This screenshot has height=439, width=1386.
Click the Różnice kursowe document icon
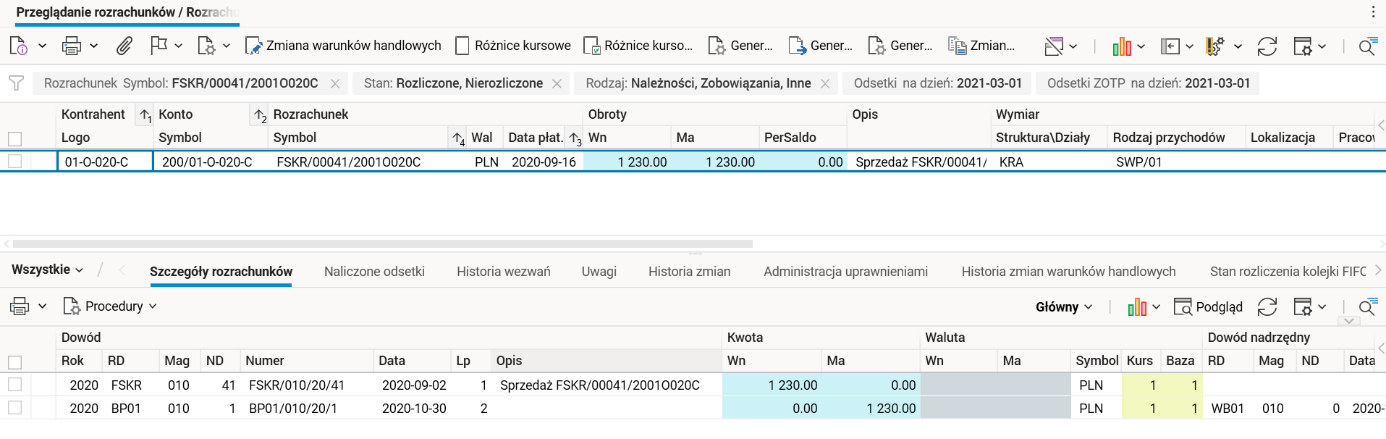tap(462, 46)
